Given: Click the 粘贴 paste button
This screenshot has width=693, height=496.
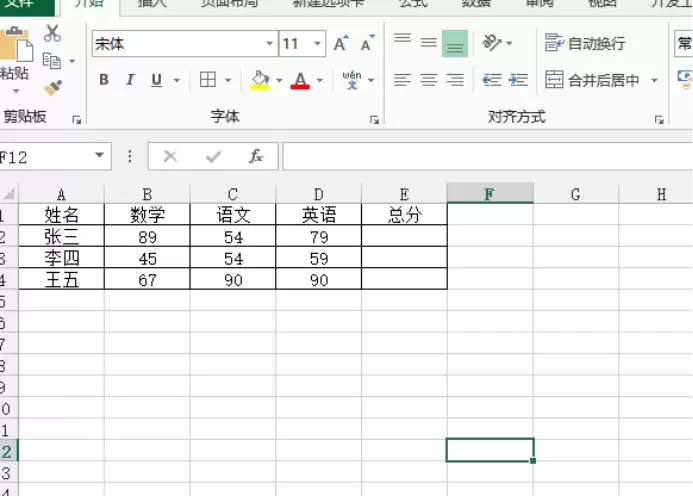Looking at the screenshot, I should [14, 58].
